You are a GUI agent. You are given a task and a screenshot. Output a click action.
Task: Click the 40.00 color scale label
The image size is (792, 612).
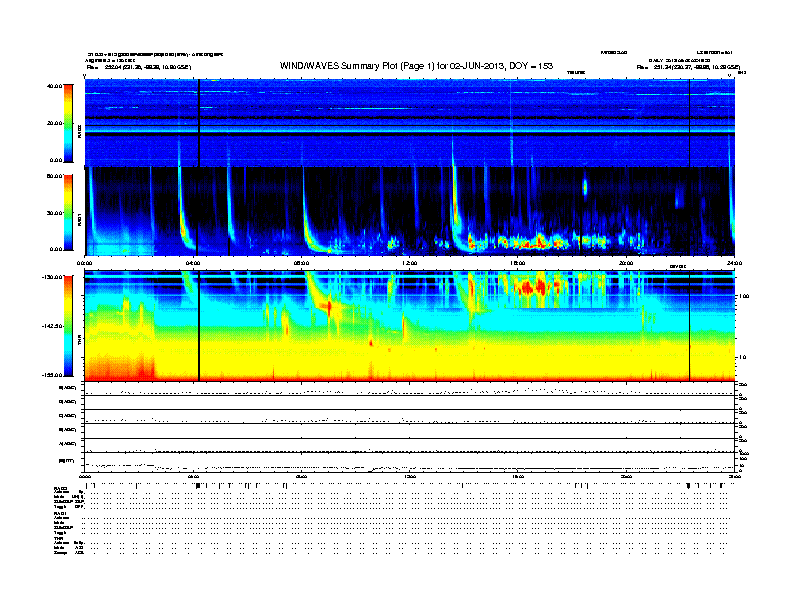pyautogui.click(x=55, y=86)
